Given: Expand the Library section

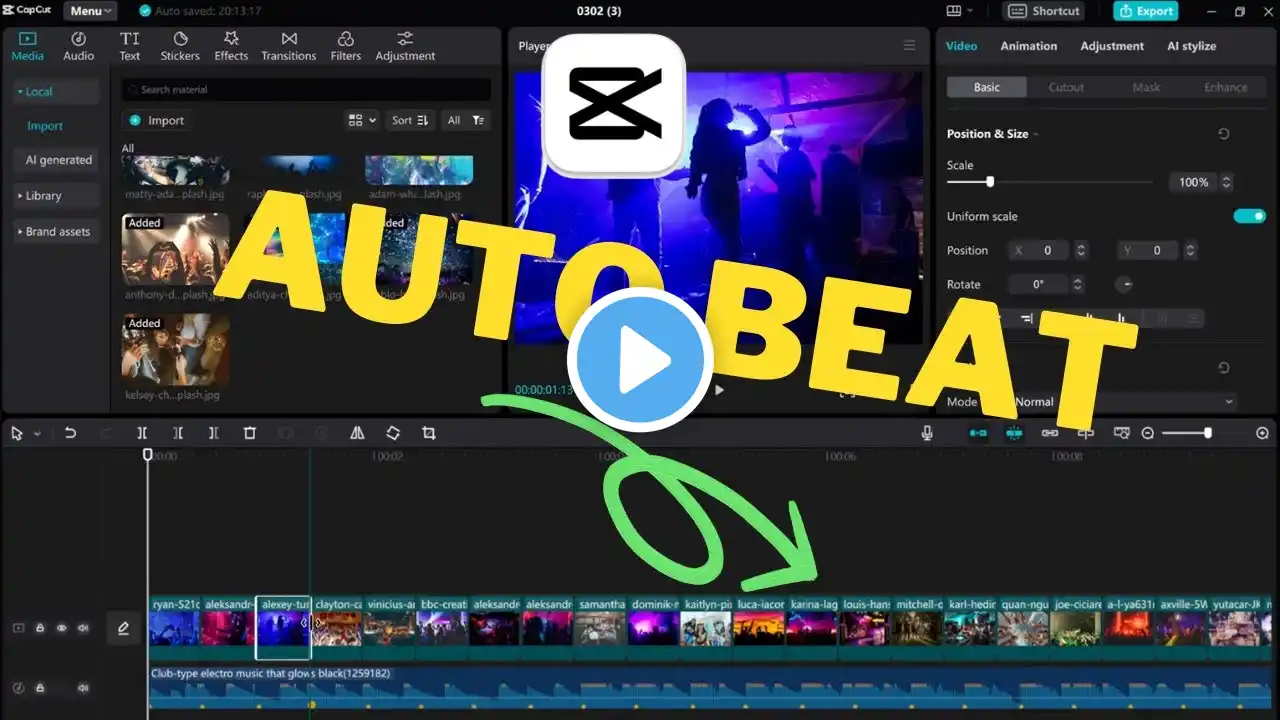Looking at the screenshot, I should click(57, 196).
